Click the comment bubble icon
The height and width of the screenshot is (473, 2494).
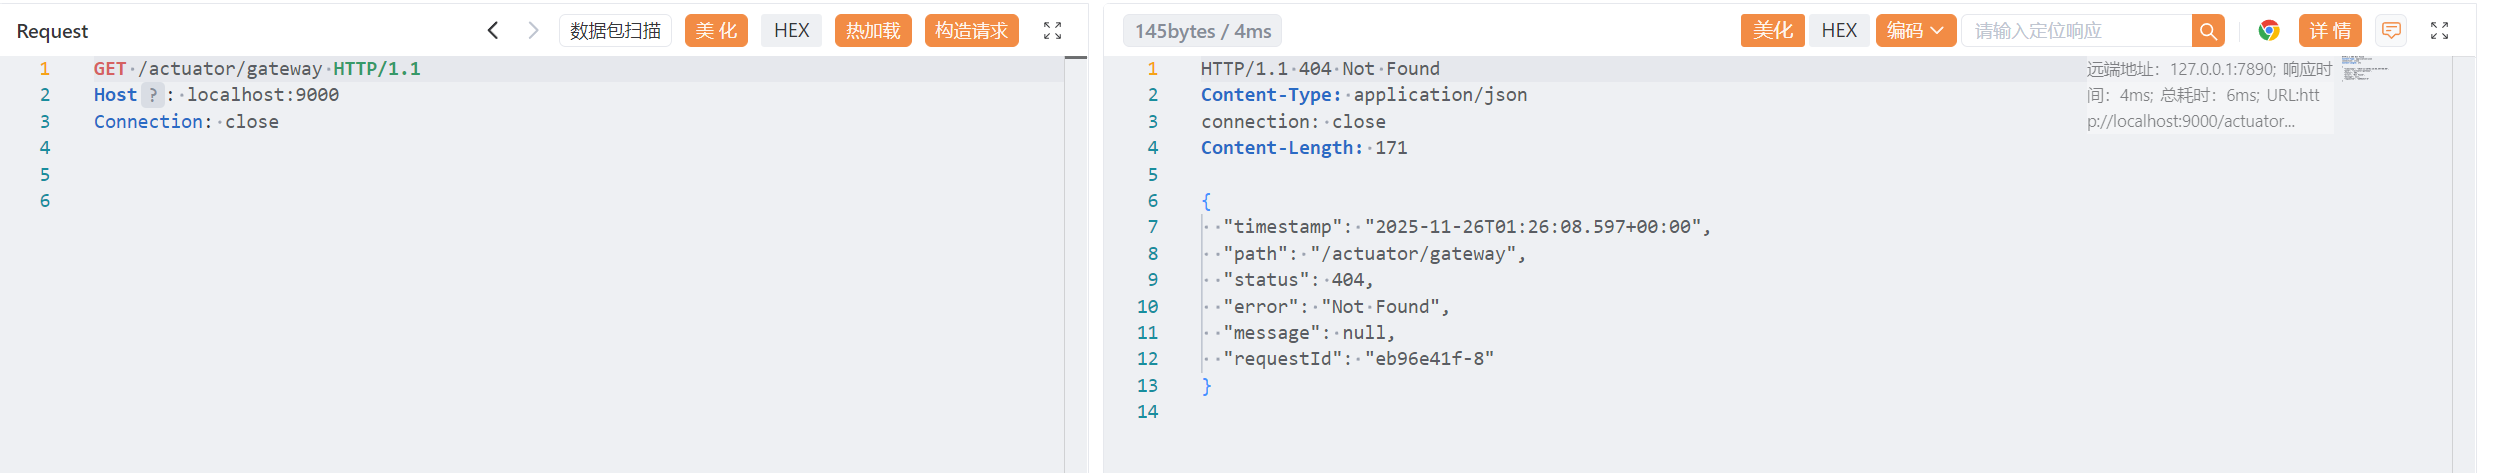pos(2391,31)
